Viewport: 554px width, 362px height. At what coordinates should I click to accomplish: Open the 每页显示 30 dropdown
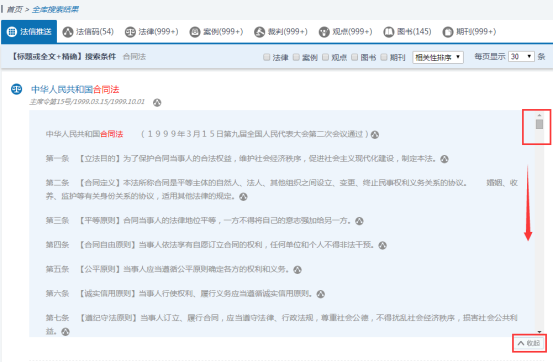(x=521, y=57)
